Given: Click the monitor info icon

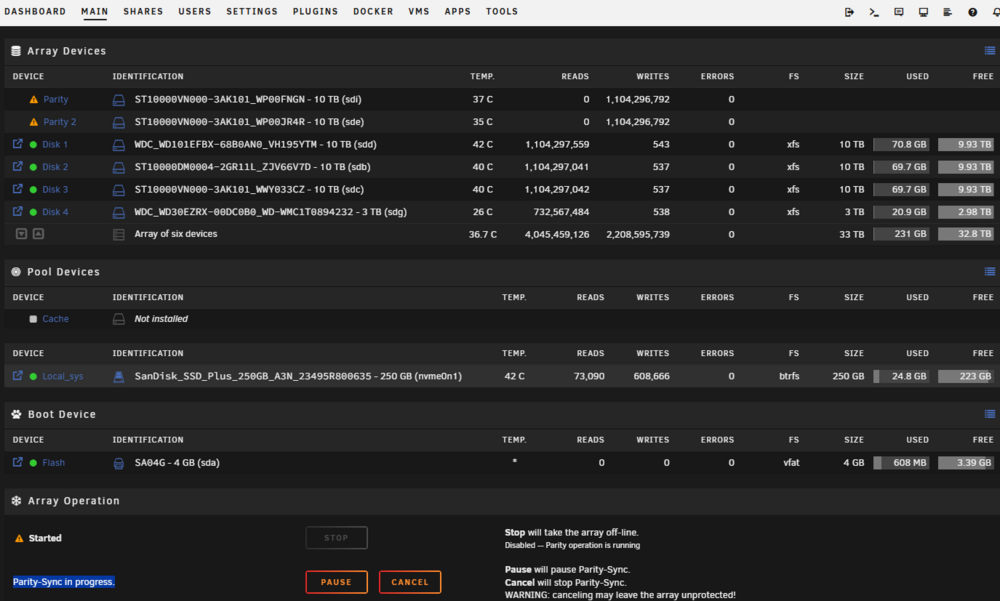Looking at the screenshot, I should (923, 12).
